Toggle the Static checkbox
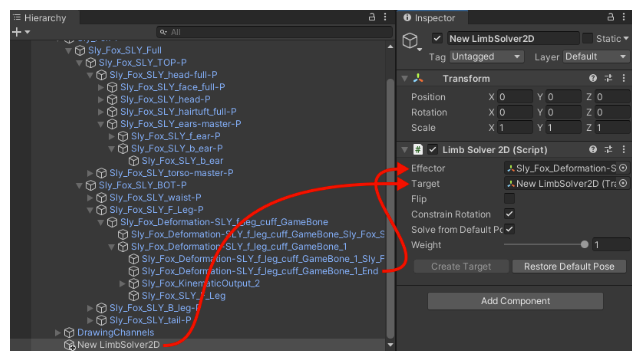The height and width of the screenshot is (361, 642). [587, 38]
